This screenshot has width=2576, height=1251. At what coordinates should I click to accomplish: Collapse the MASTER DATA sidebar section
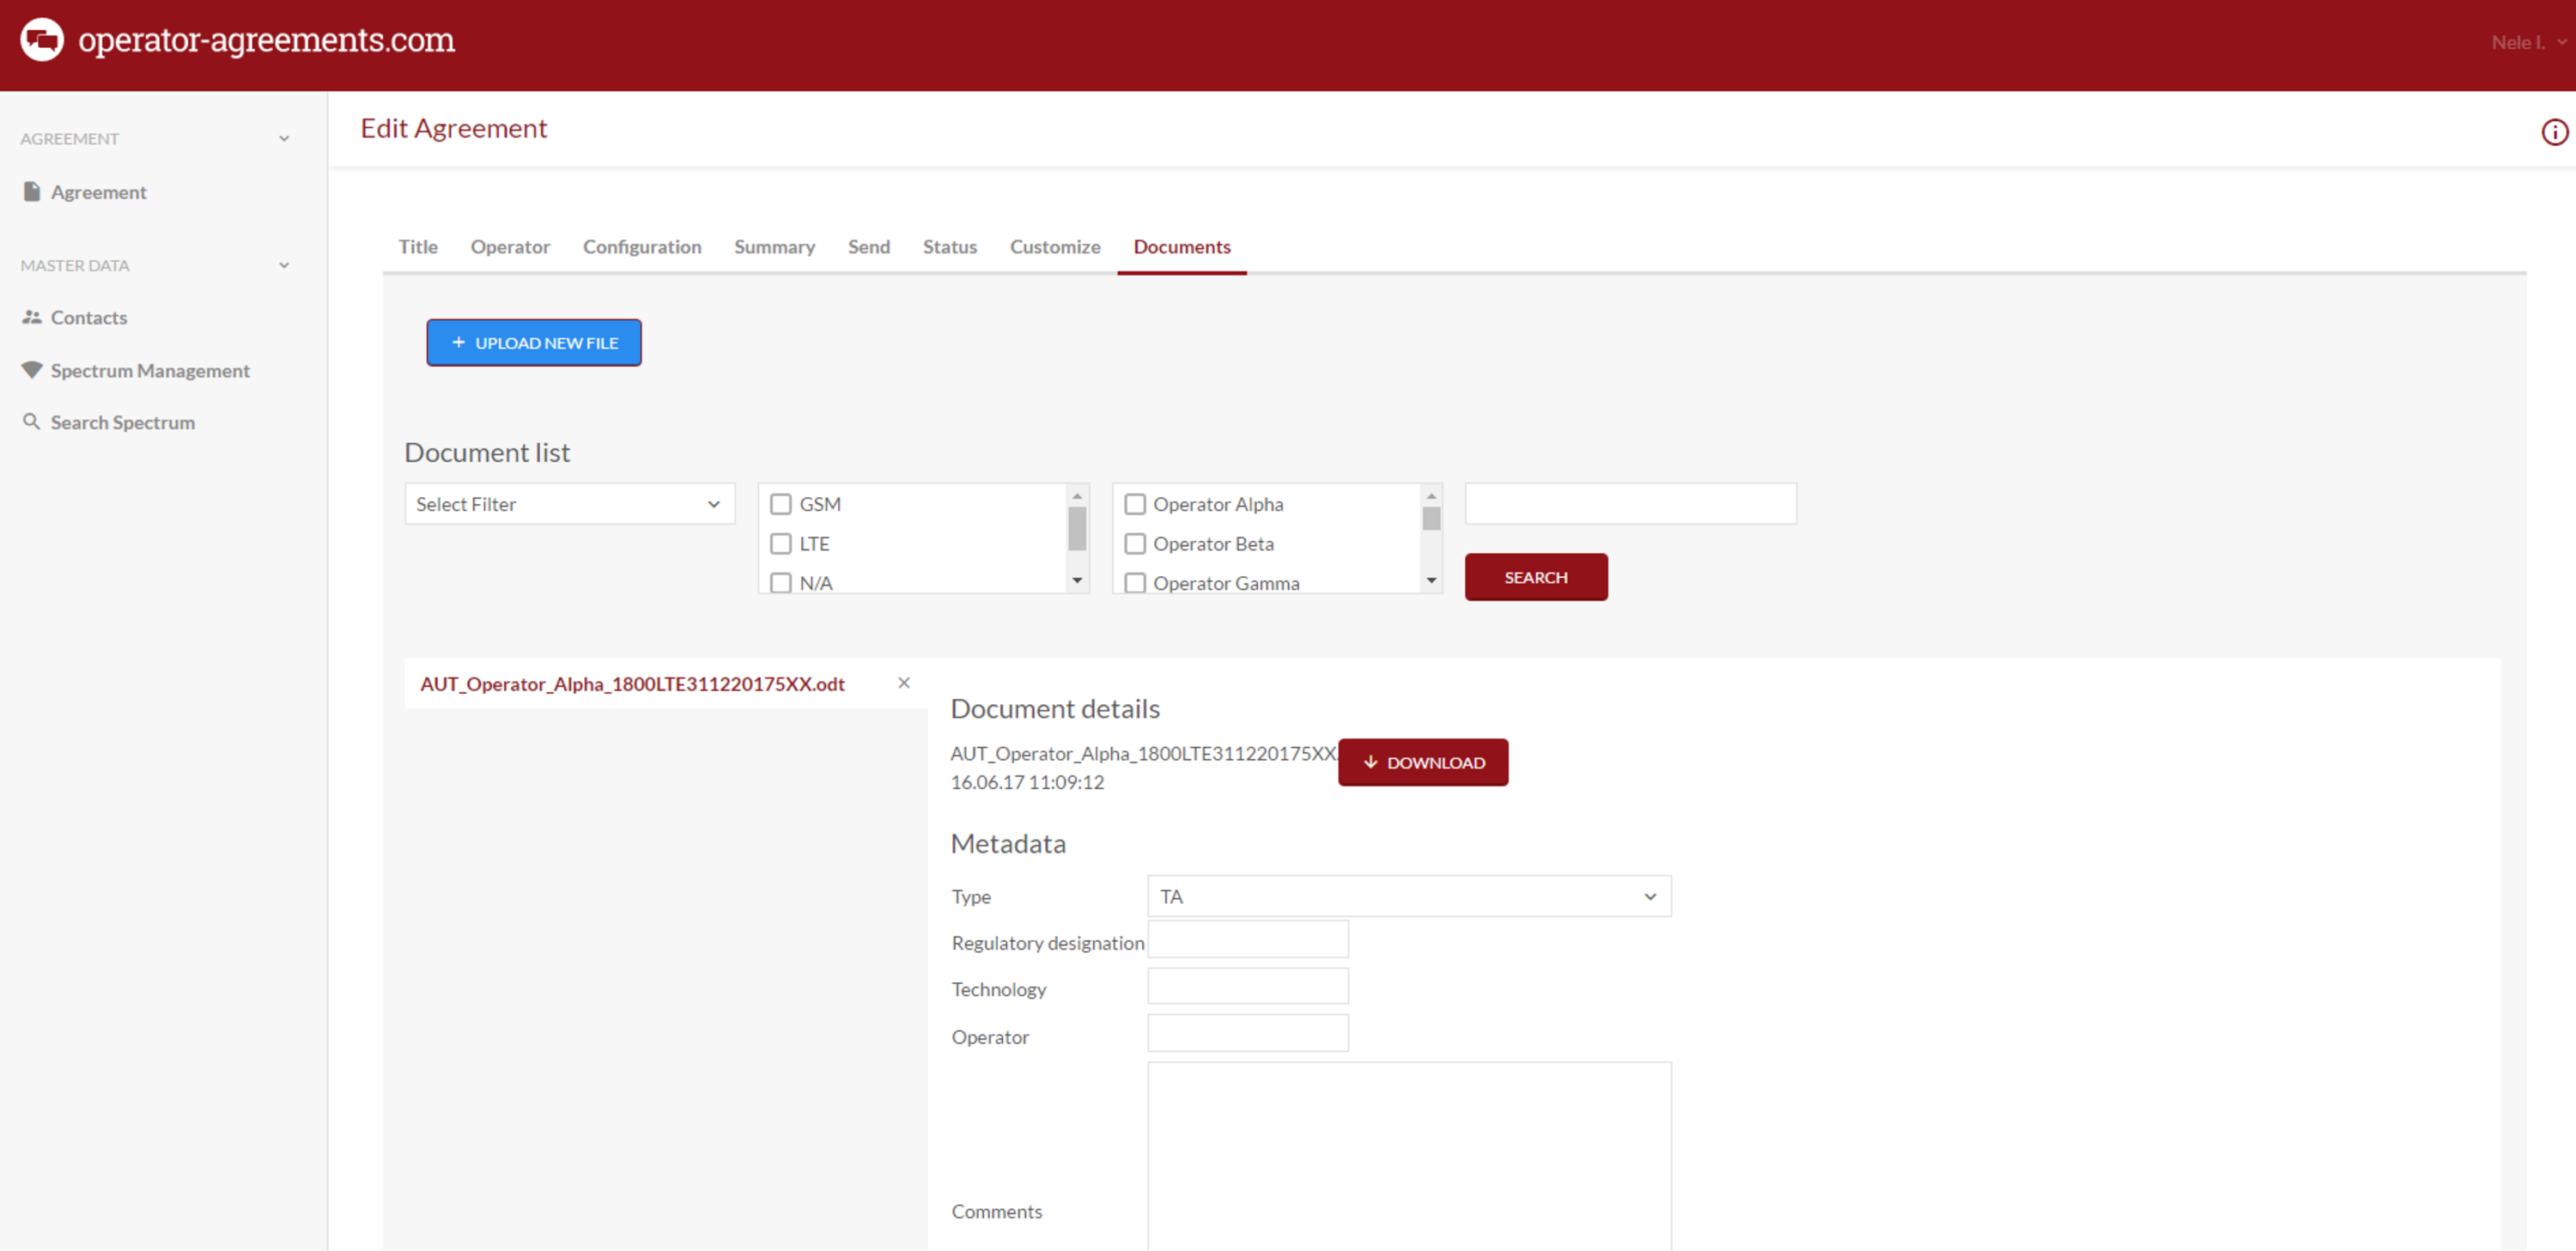284,266
